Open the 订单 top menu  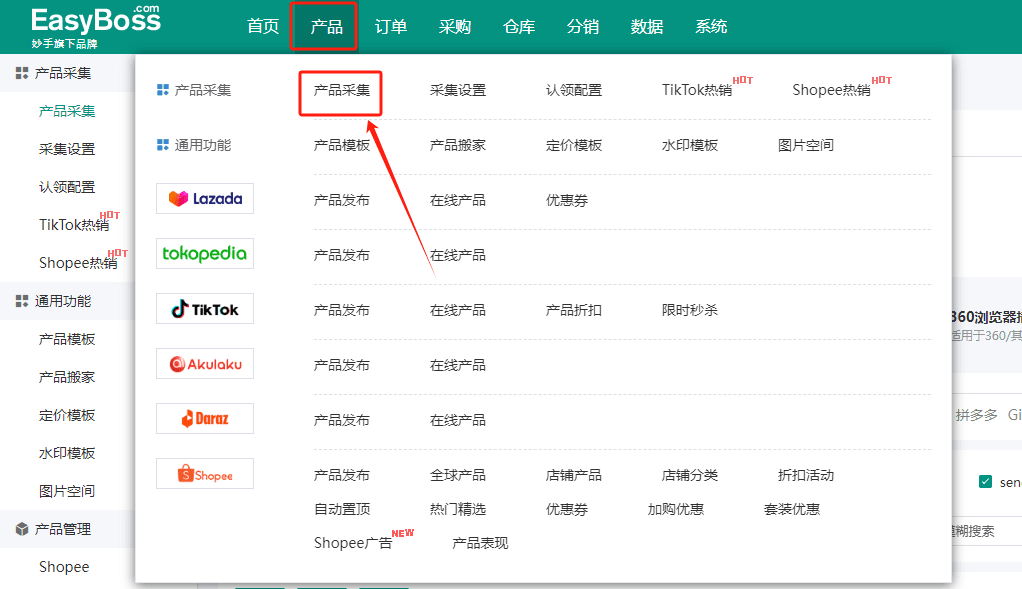pos(391,27)
